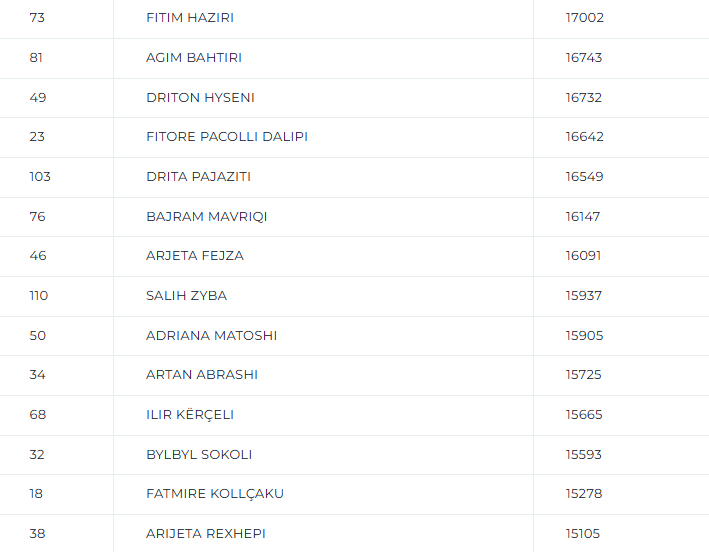Image resolution: width=709 pixels, height=552 pixels.
Task: Select ADRIANA MATOSHI in the table
Action: pyautogui.click(x=212, y=335)
